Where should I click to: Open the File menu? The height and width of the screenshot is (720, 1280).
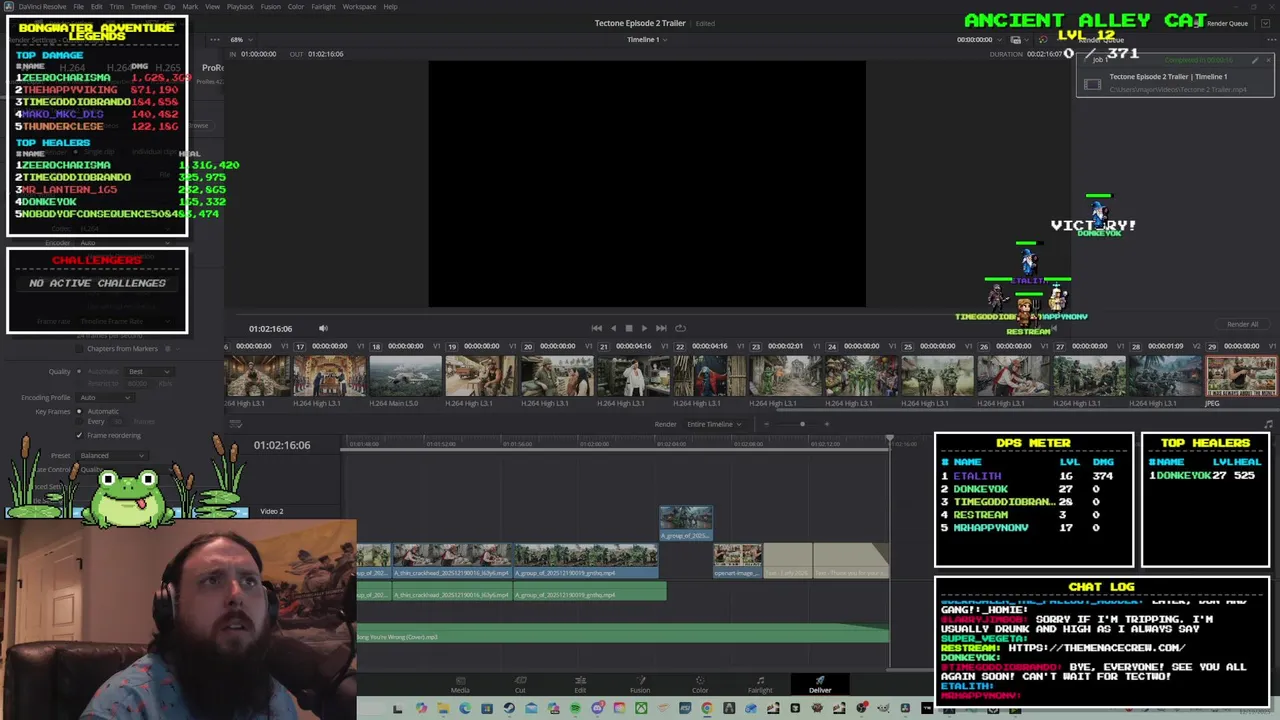pyautogui.click(x=78, y=6)
